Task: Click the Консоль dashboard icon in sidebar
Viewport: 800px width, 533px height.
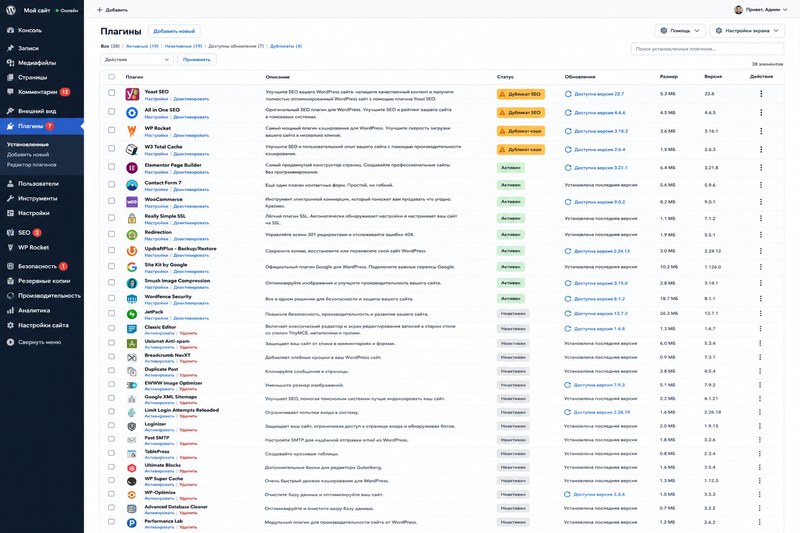Action: tap(10, 30)
